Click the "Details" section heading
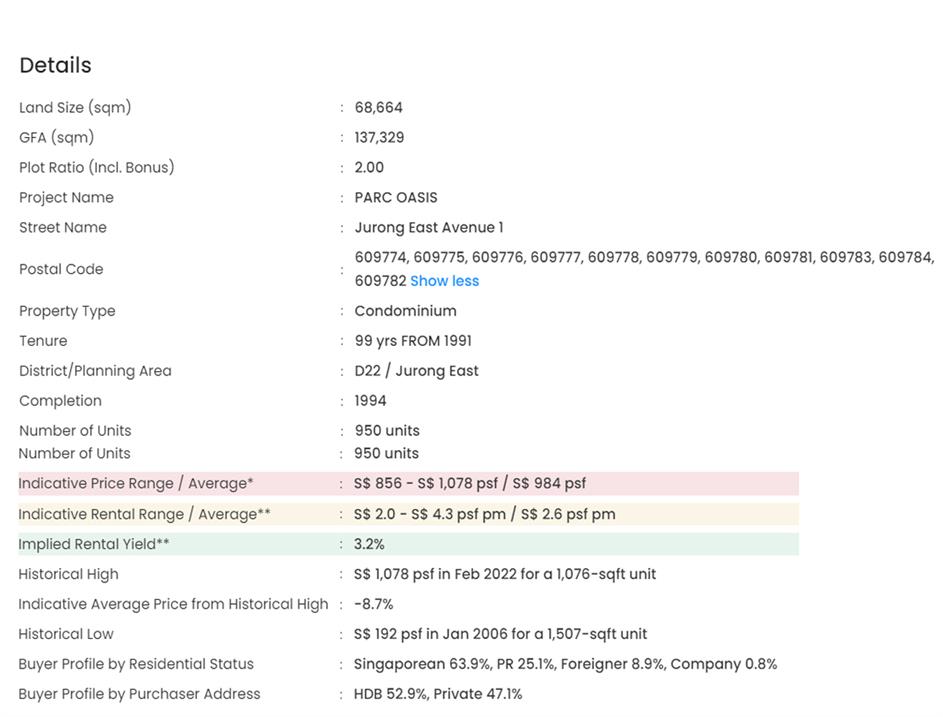The height and width of the screenshot is (717, 943). click(55, 66)
